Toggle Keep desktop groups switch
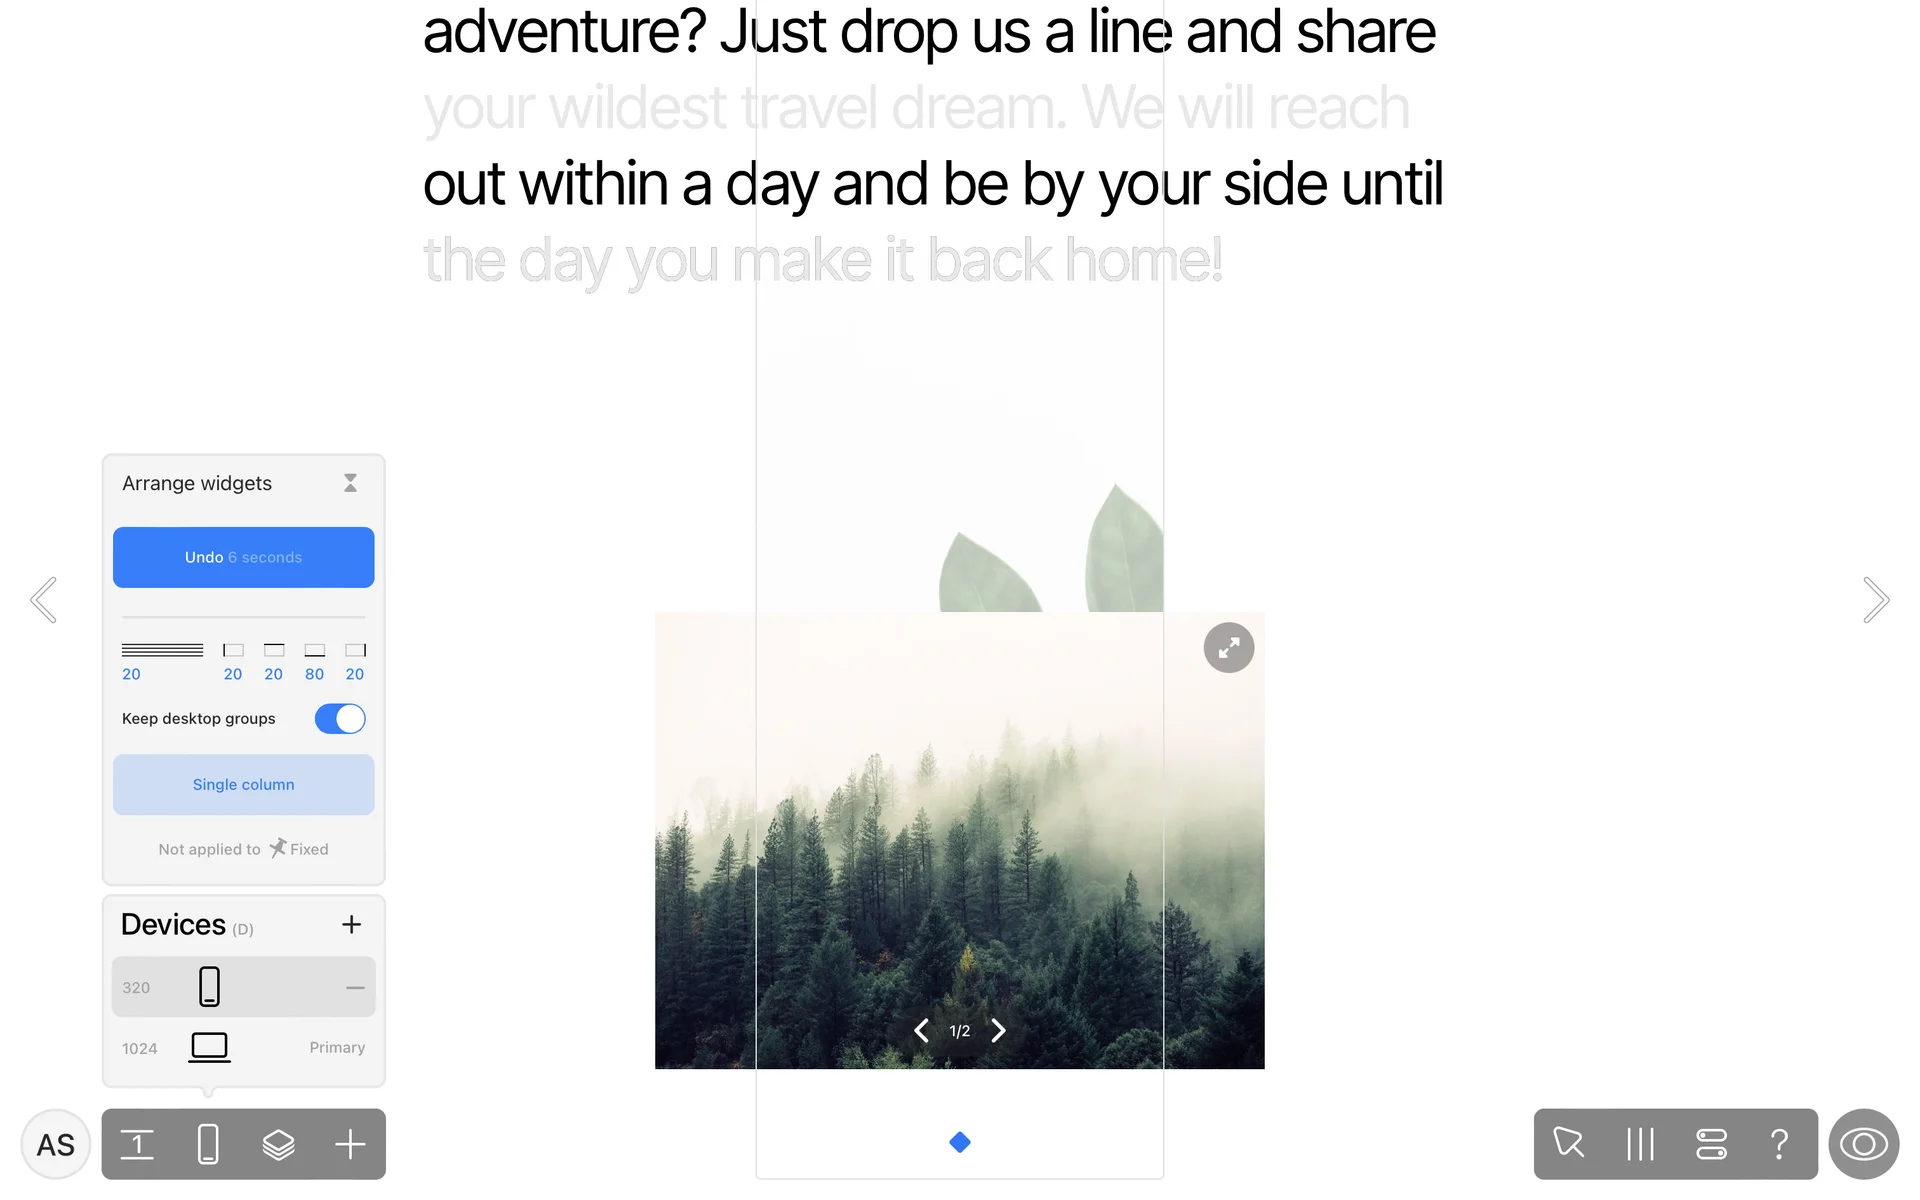The width and height of the screenshot is (1920, 1200). tap(340, 719)
